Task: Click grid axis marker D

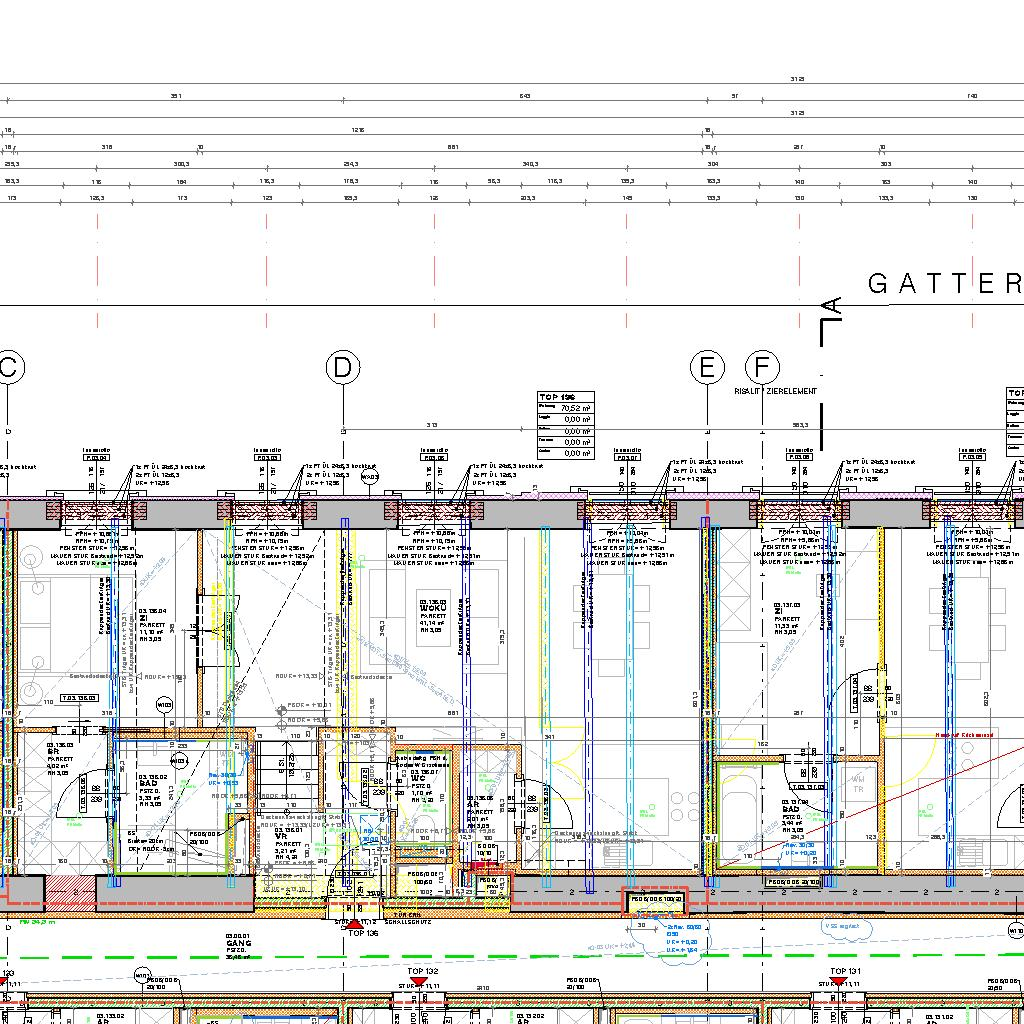Action: click(343, 367)
